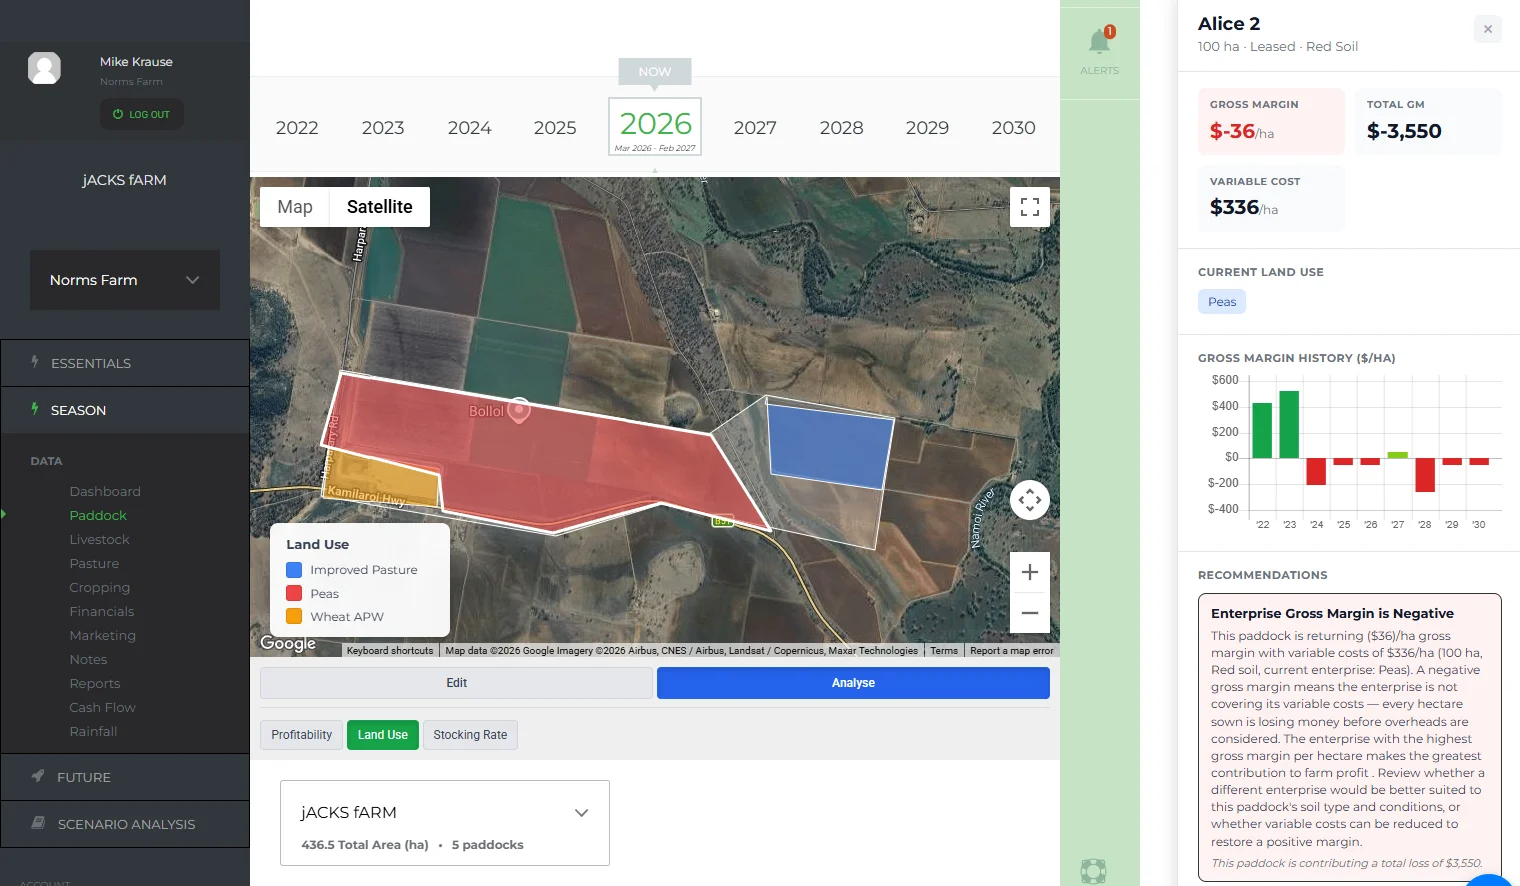
Task: Zoom out on the map
Action: click(1029, 611)
